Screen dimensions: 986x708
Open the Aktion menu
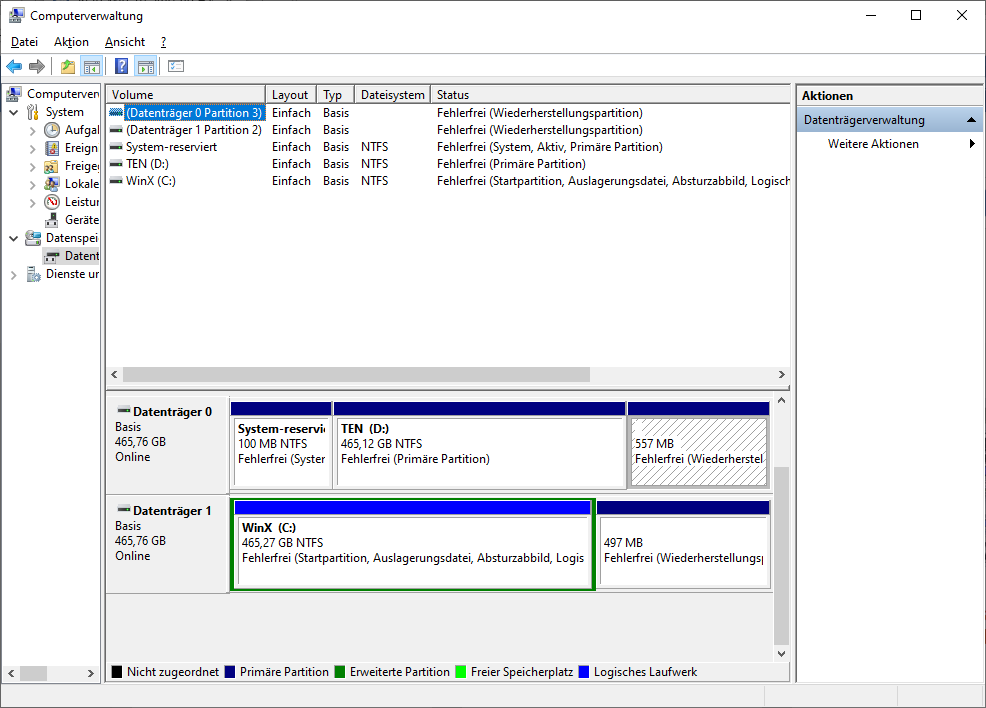pyautogui.click(x=71, y=41)
